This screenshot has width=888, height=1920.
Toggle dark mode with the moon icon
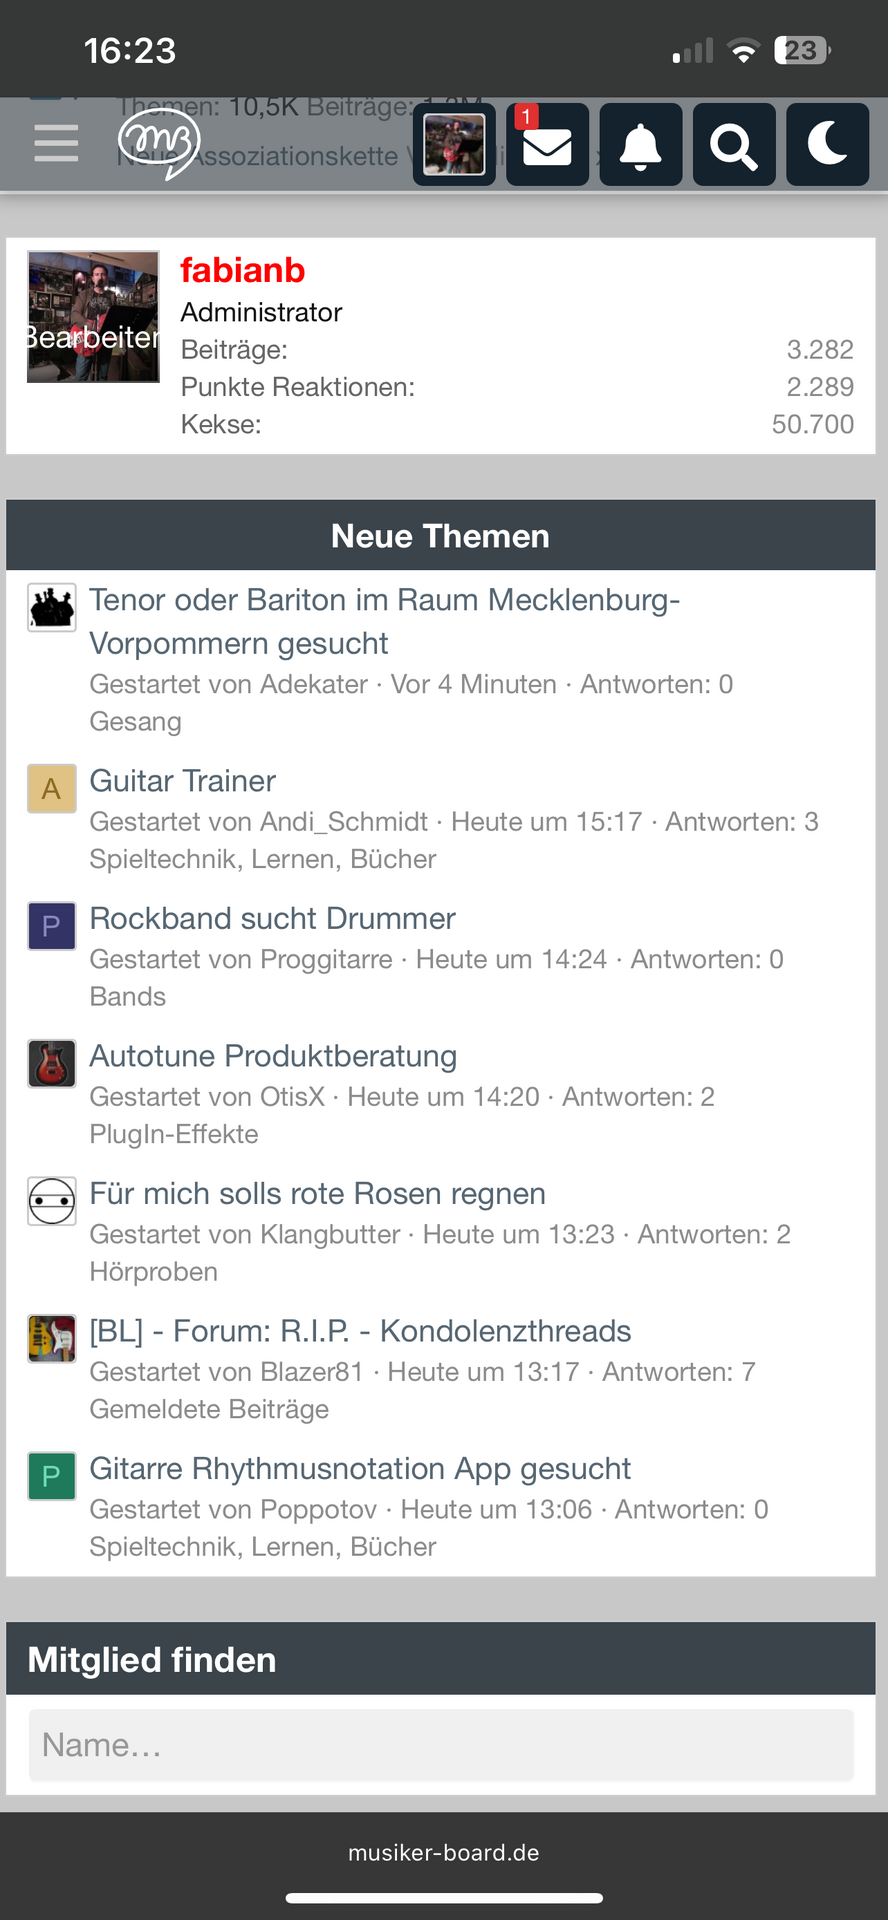coord(827,145)
